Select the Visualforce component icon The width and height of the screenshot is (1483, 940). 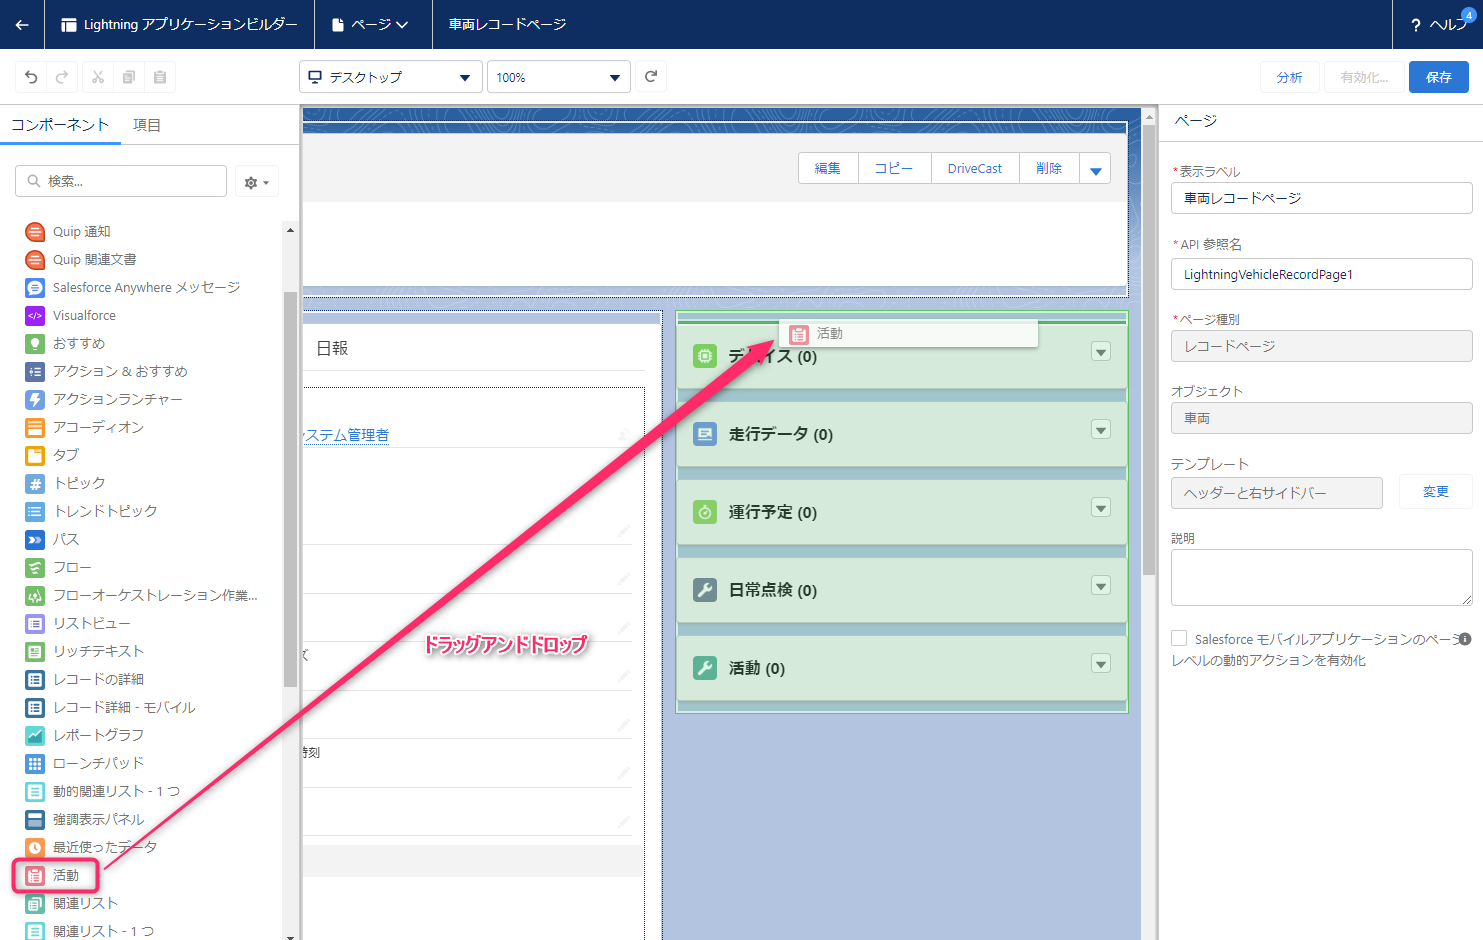(x=35, y=316)
